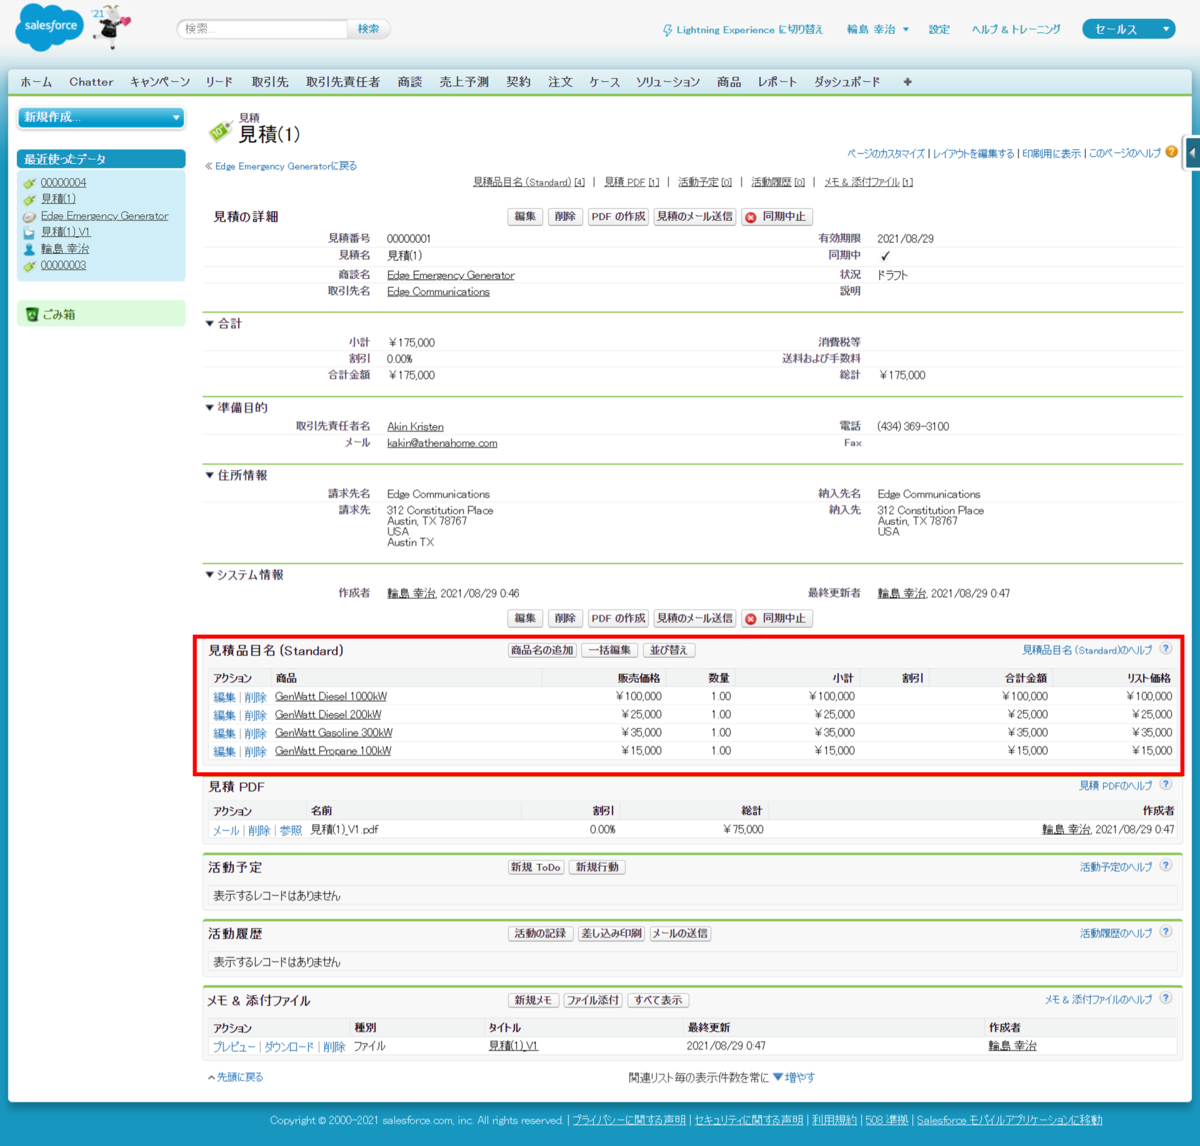Open the セールス app menu dropdown
The width and height of the screenshot is (1200, 1146).
click(1128, 29)
